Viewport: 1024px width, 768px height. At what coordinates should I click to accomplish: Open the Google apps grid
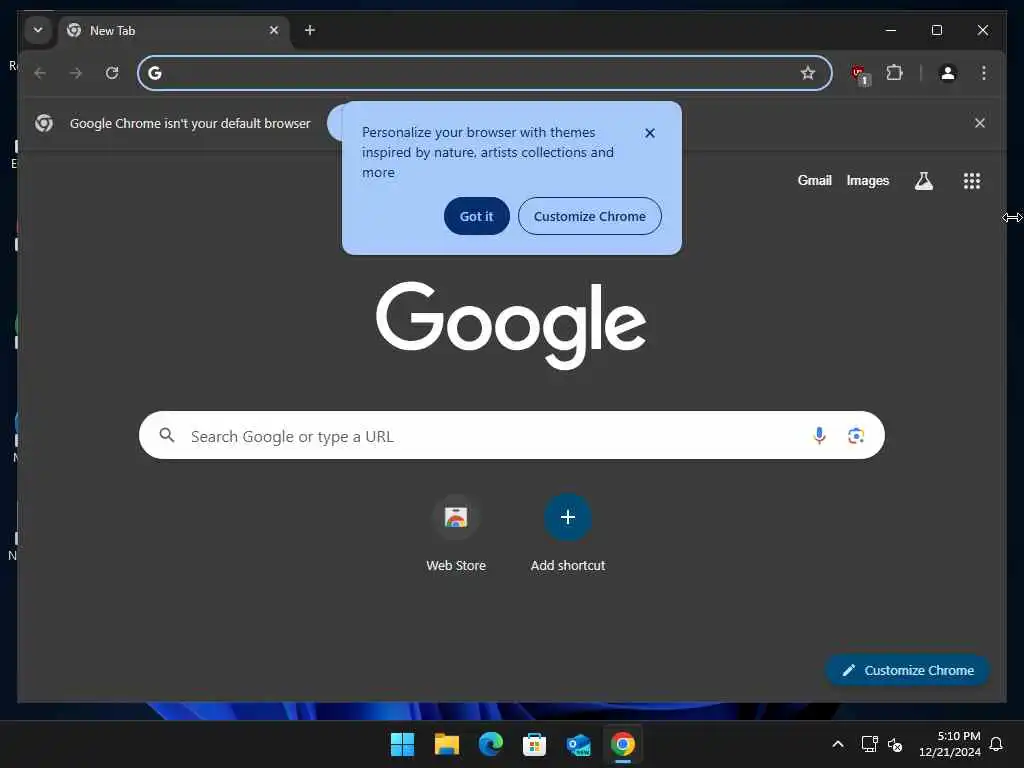coord(972,181)
